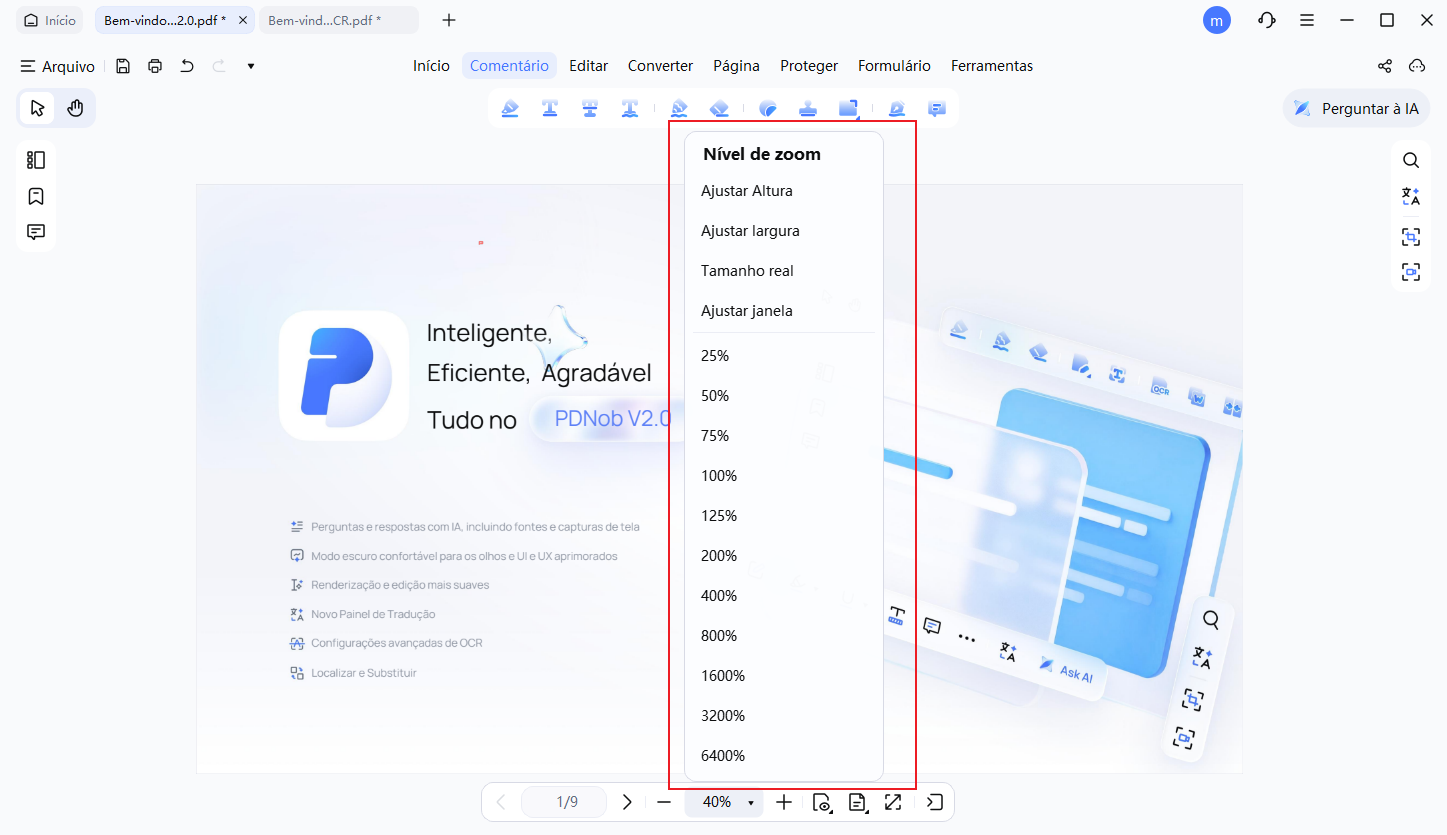The image size is (1447, 835).
Task: Click the page number input field
Action: click(x=563, y=802)
